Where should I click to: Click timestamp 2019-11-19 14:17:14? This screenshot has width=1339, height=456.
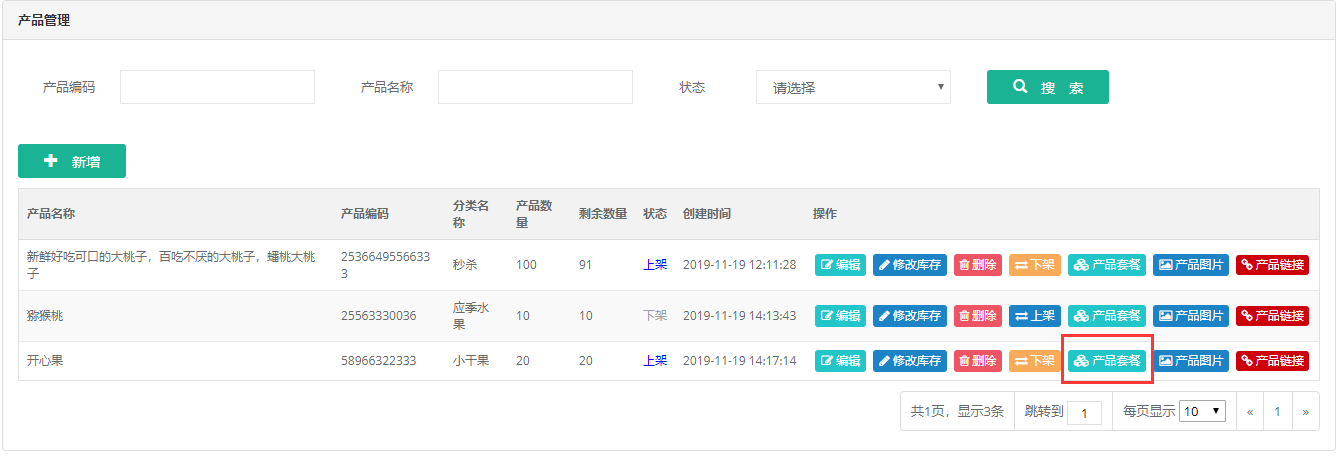tap(740, 361)
